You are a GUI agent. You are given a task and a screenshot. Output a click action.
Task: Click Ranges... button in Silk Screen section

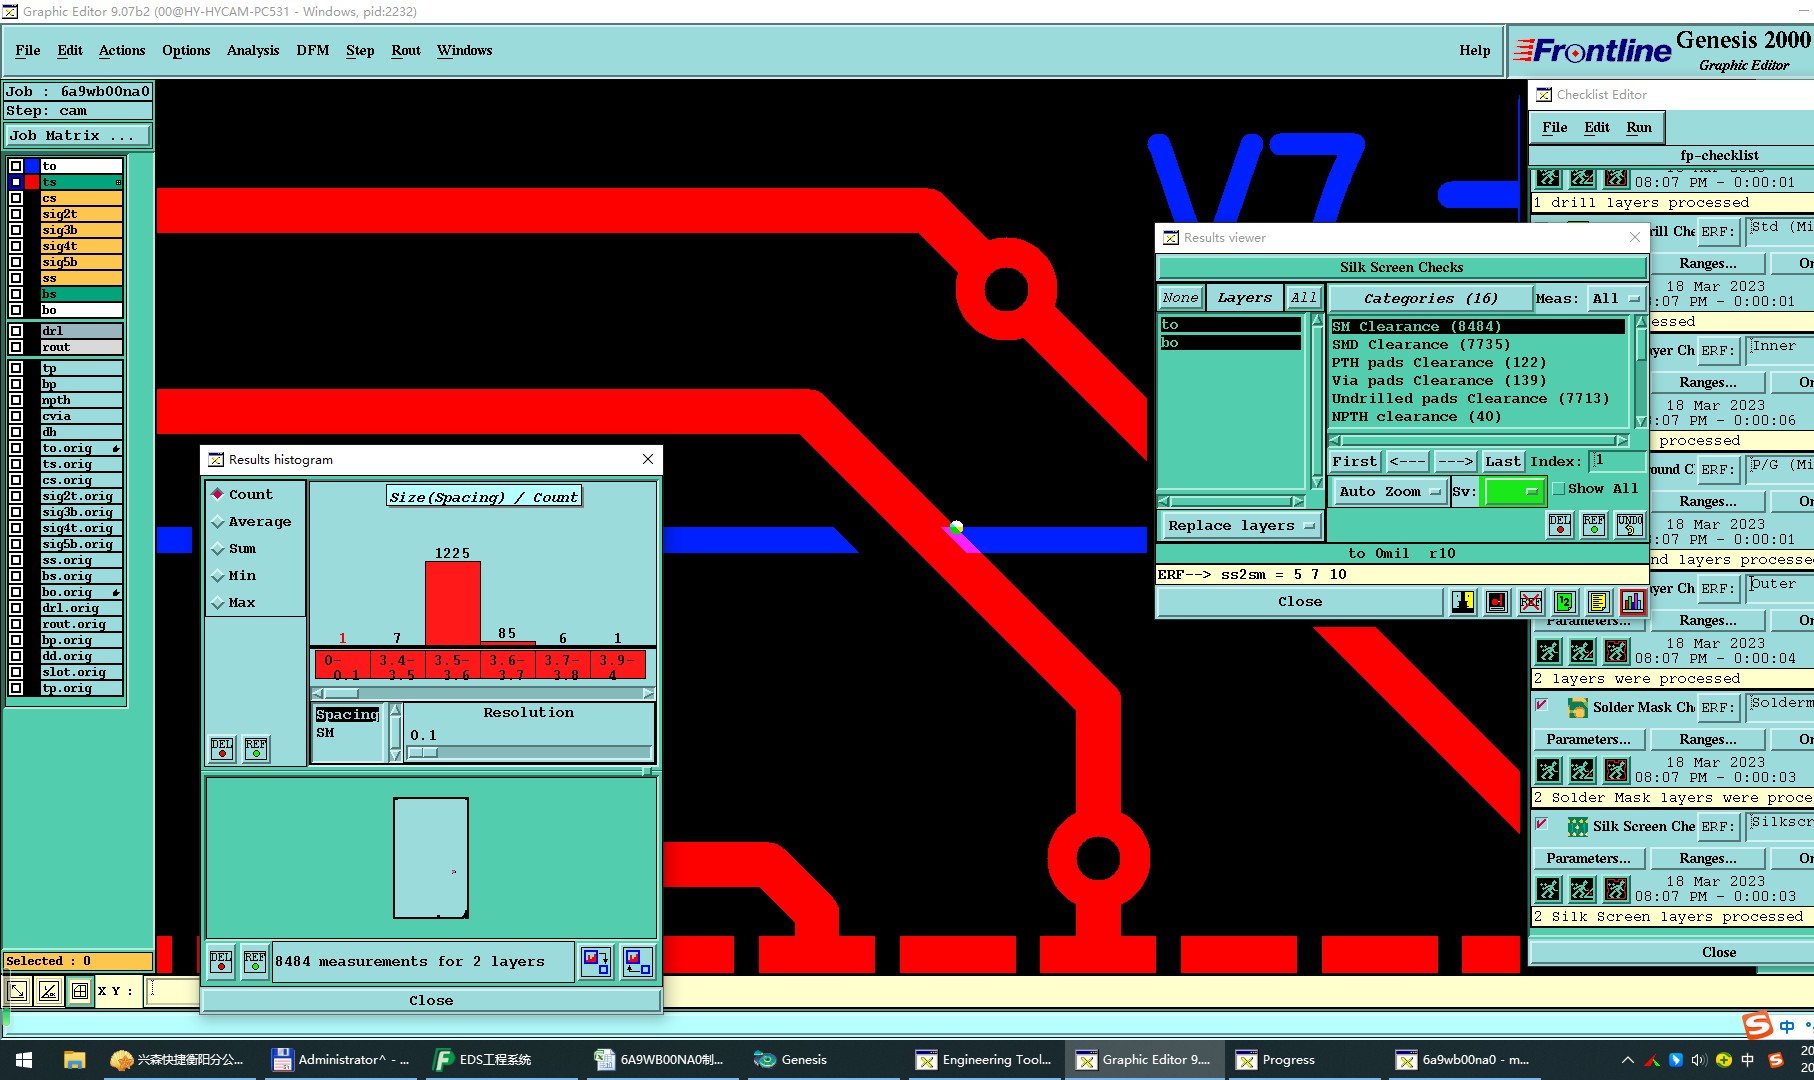pos(1707,858)
